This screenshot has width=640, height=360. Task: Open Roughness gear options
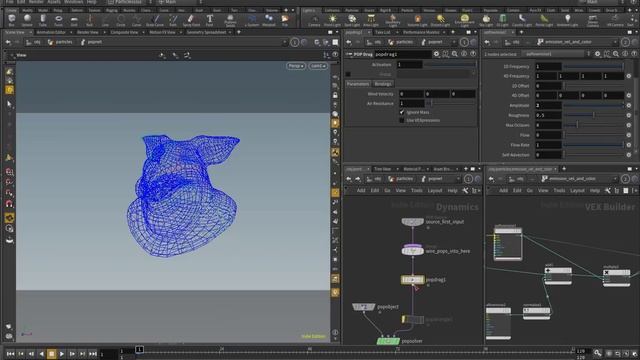[629, 115]
